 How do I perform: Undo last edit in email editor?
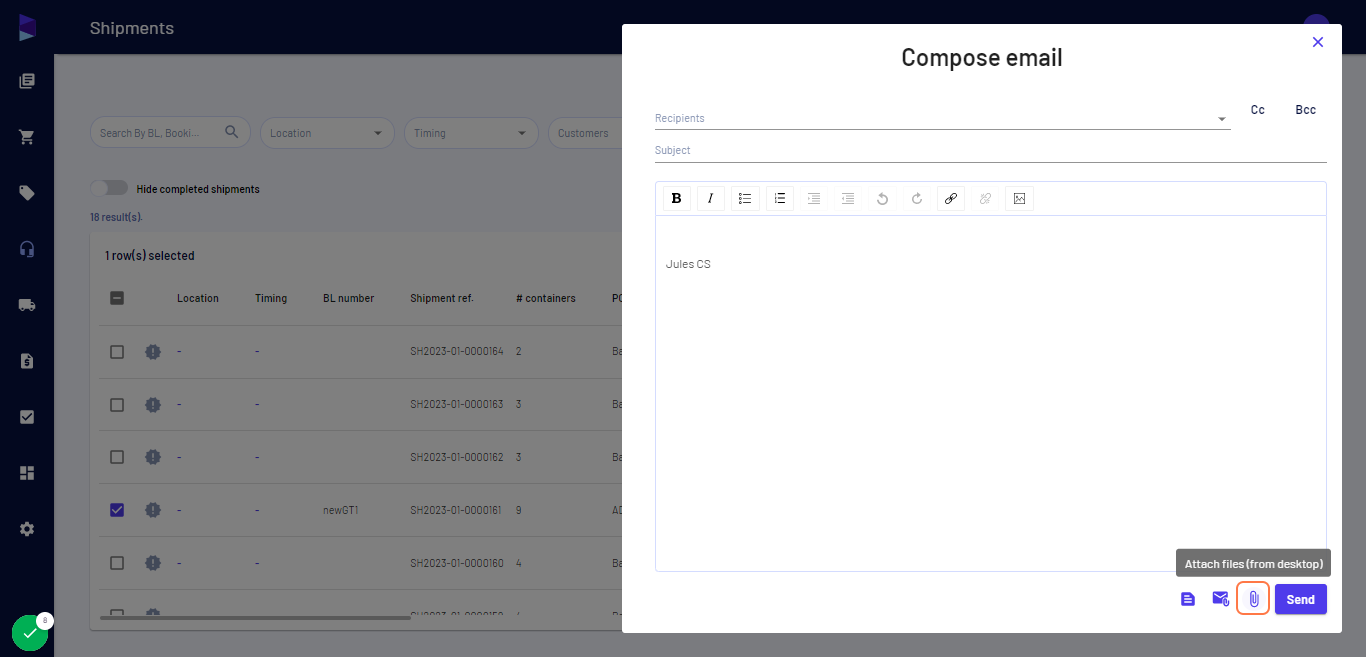[882, 198]
